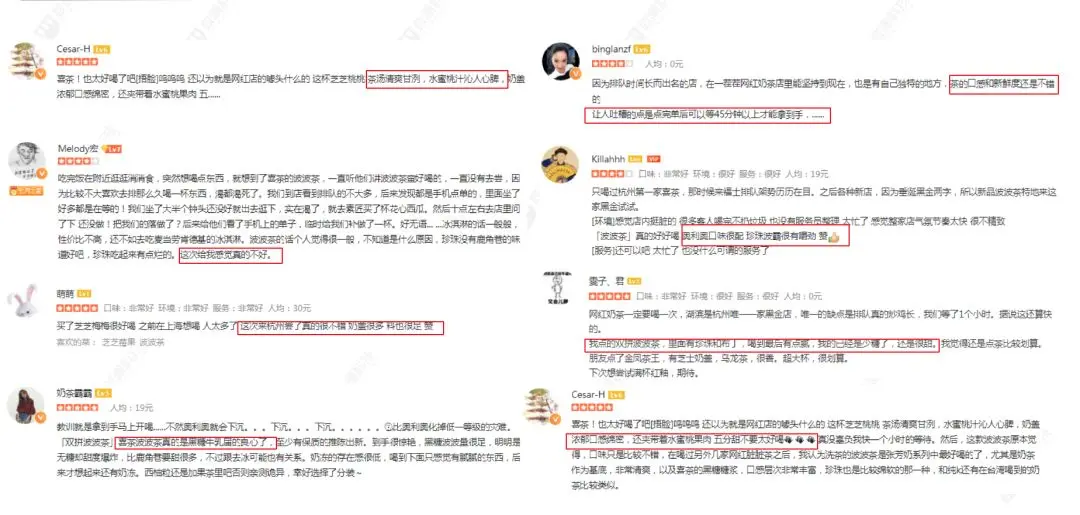Viewport: 1080px width, 515px height.
Task: Click the 芝芝莓果 liked-dish link
Action: click(116, 341)
